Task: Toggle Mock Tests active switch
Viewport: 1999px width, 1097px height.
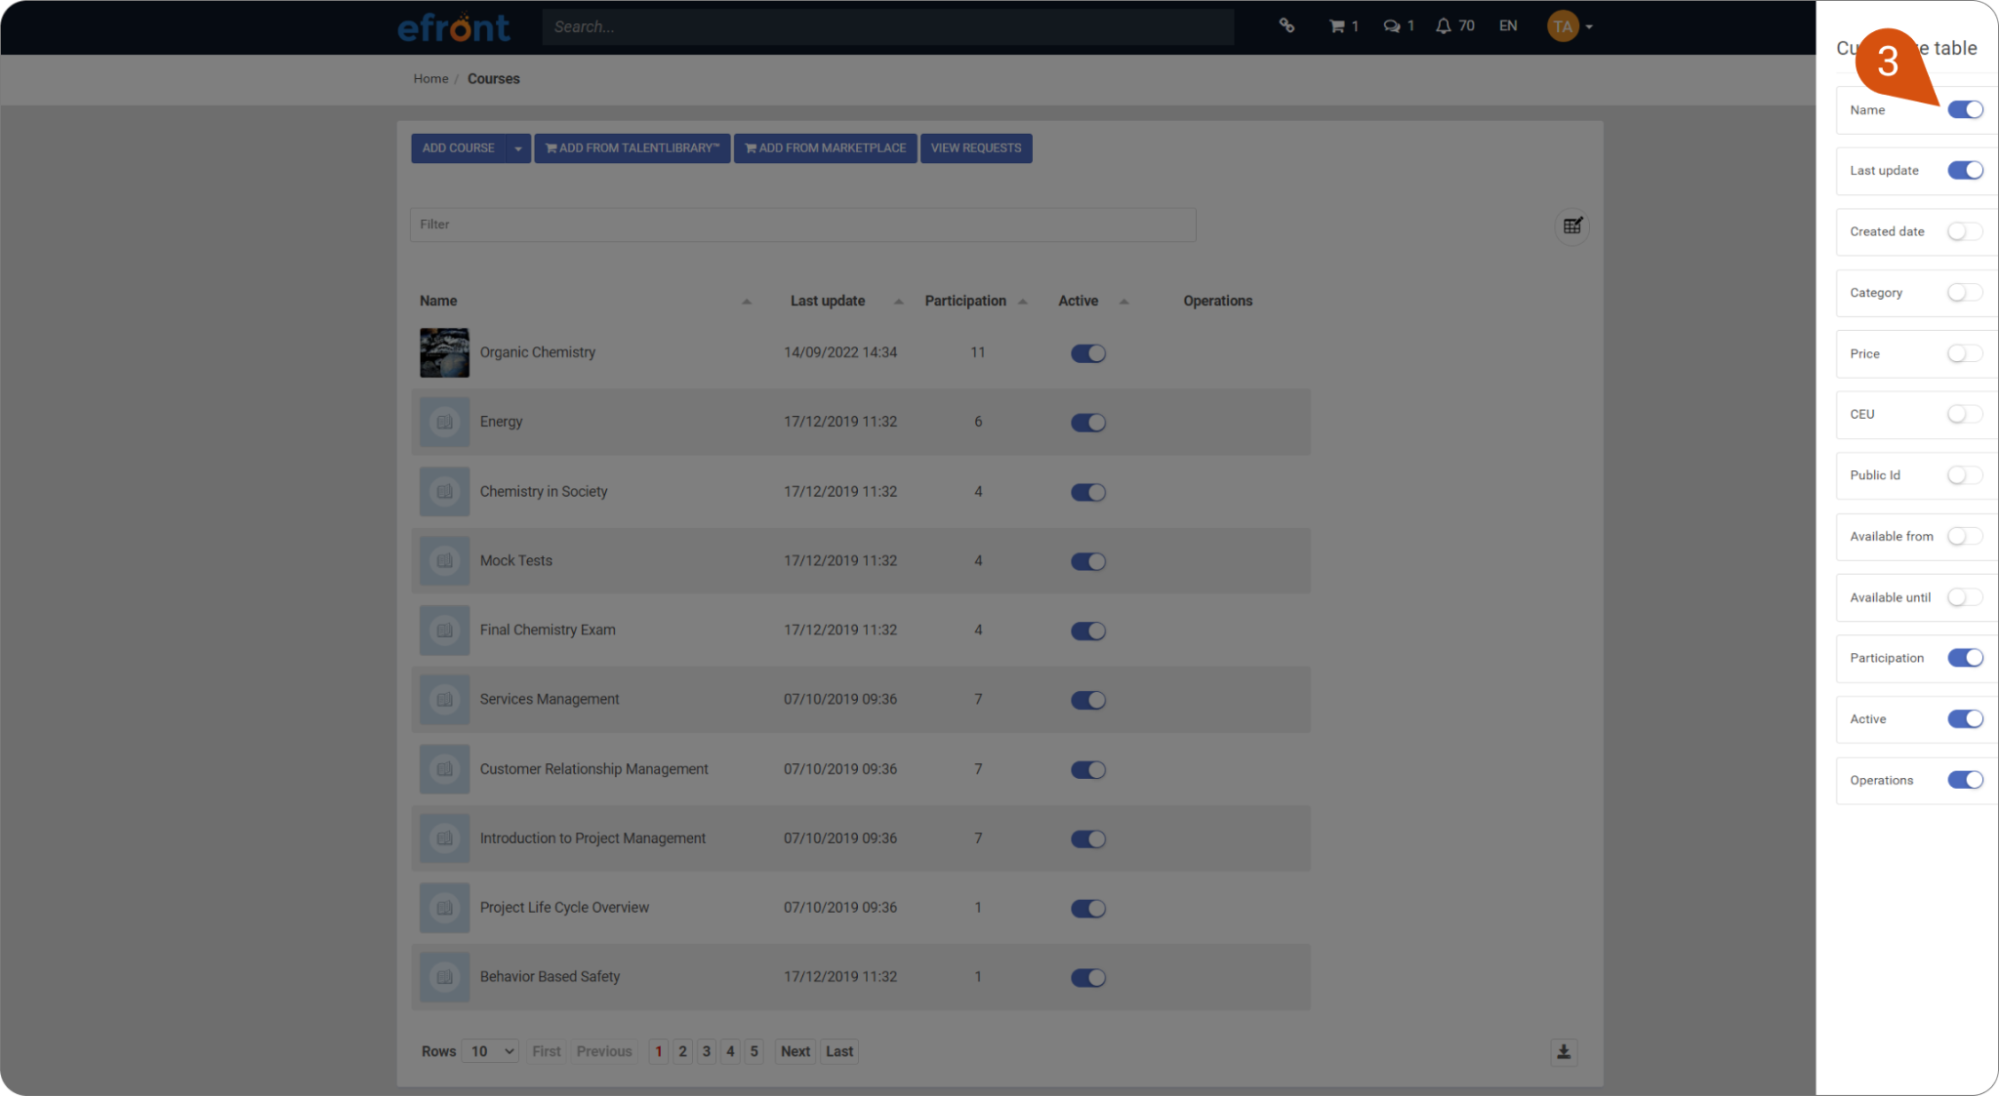Action: [1088, 561]
